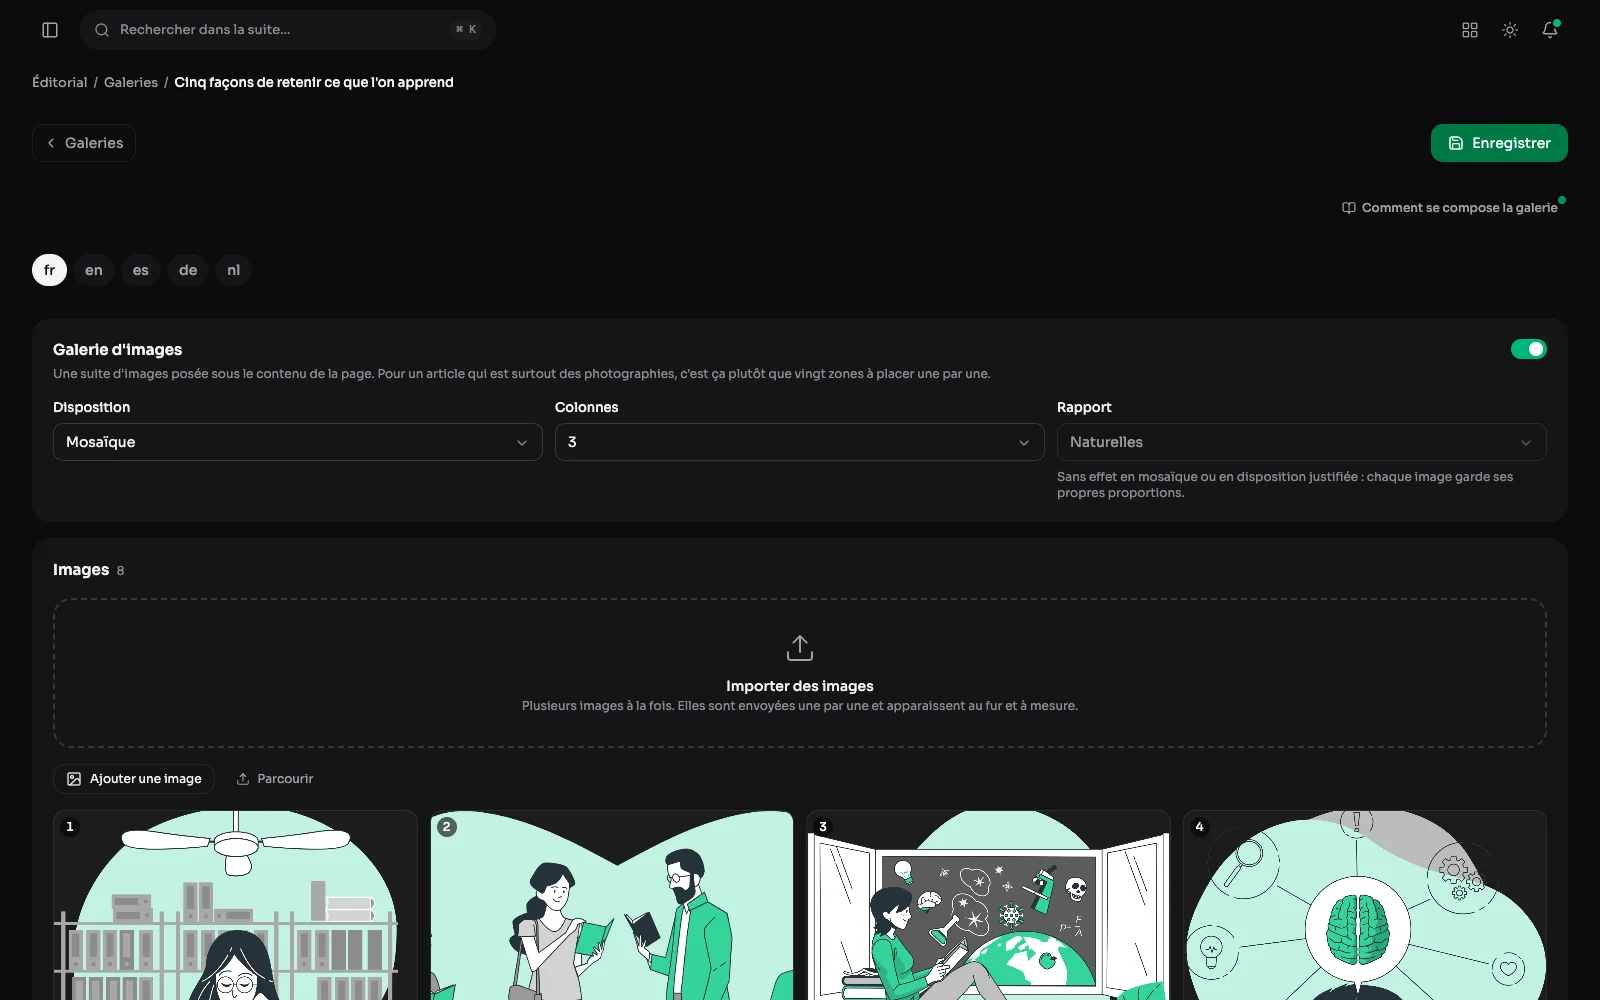Click the upload arrow icon in dropzone
1600x1000 pixels.
(800, 648)
